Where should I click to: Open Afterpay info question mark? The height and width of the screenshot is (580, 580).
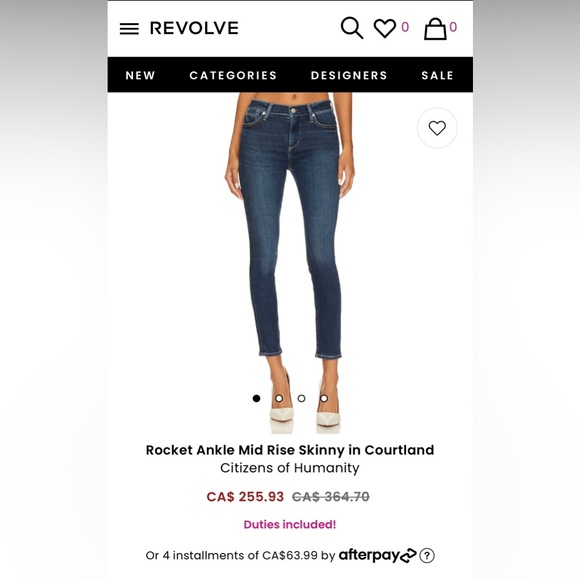tap(427, 555)
